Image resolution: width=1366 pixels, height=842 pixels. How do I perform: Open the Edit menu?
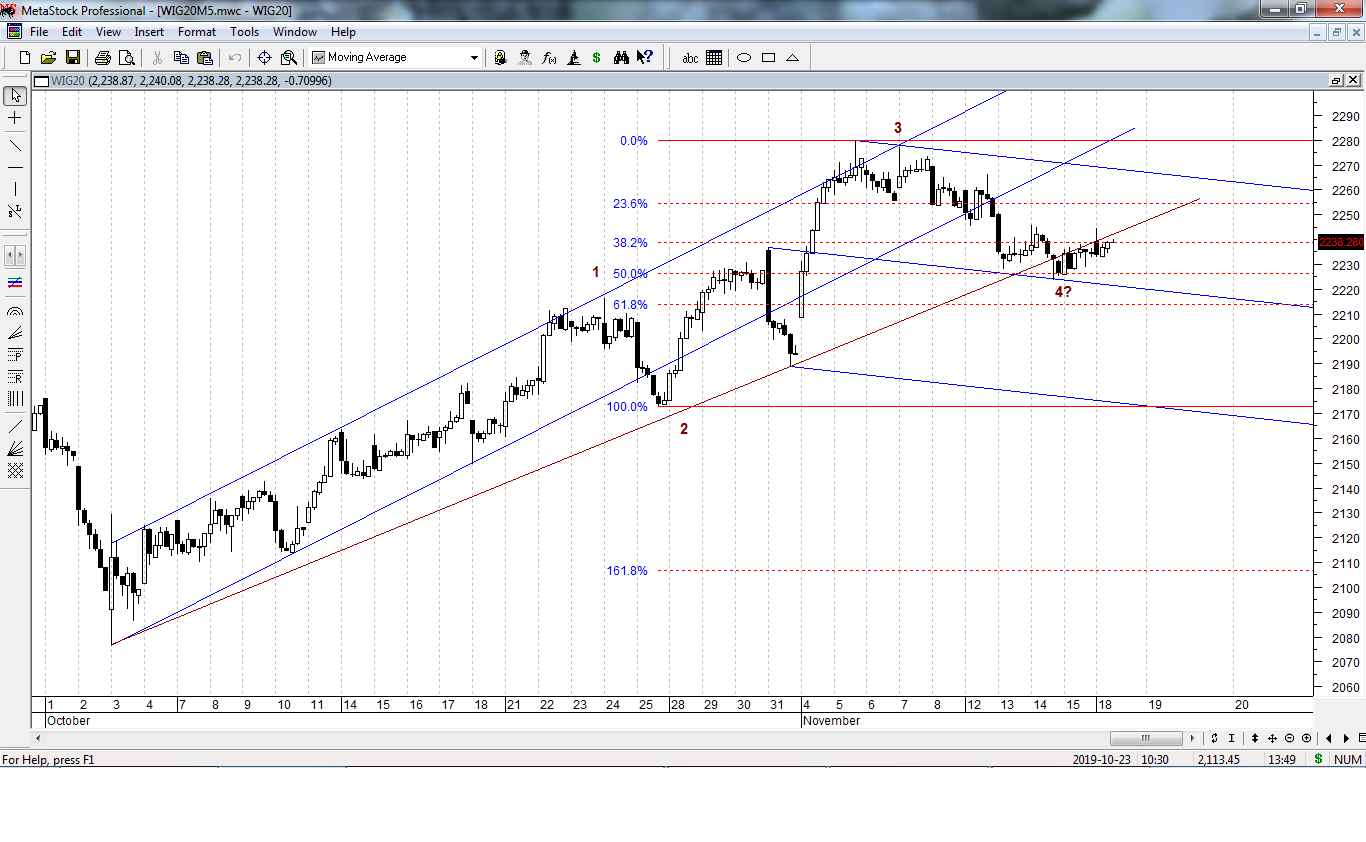[72, 32]
